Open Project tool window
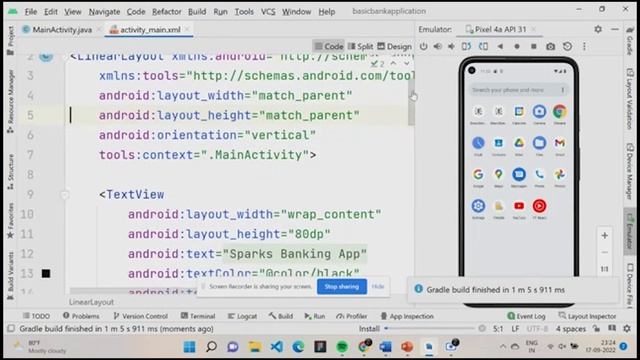 click(11, 41)
